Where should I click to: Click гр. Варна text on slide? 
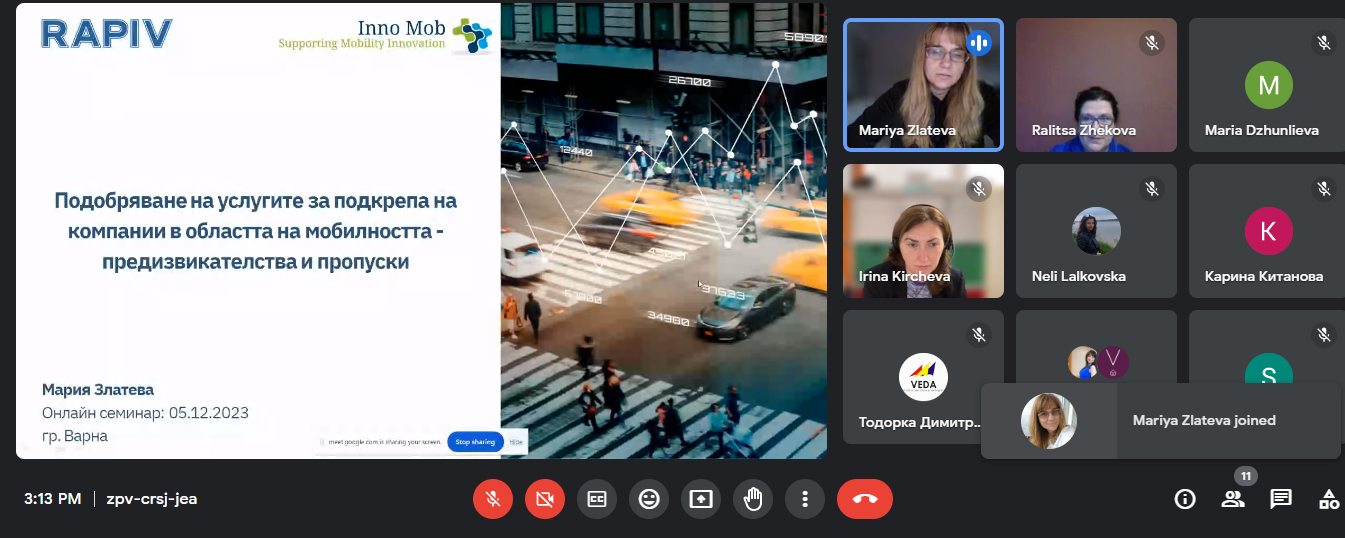[75, 436]
